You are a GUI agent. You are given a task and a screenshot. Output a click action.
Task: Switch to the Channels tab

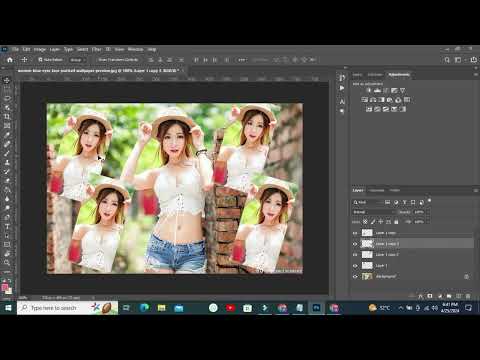pos(377,190)
